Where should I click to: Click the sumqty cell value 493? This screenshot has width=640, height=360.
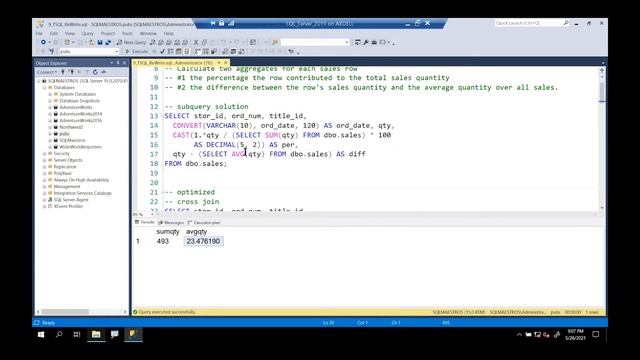click(162, 241)
